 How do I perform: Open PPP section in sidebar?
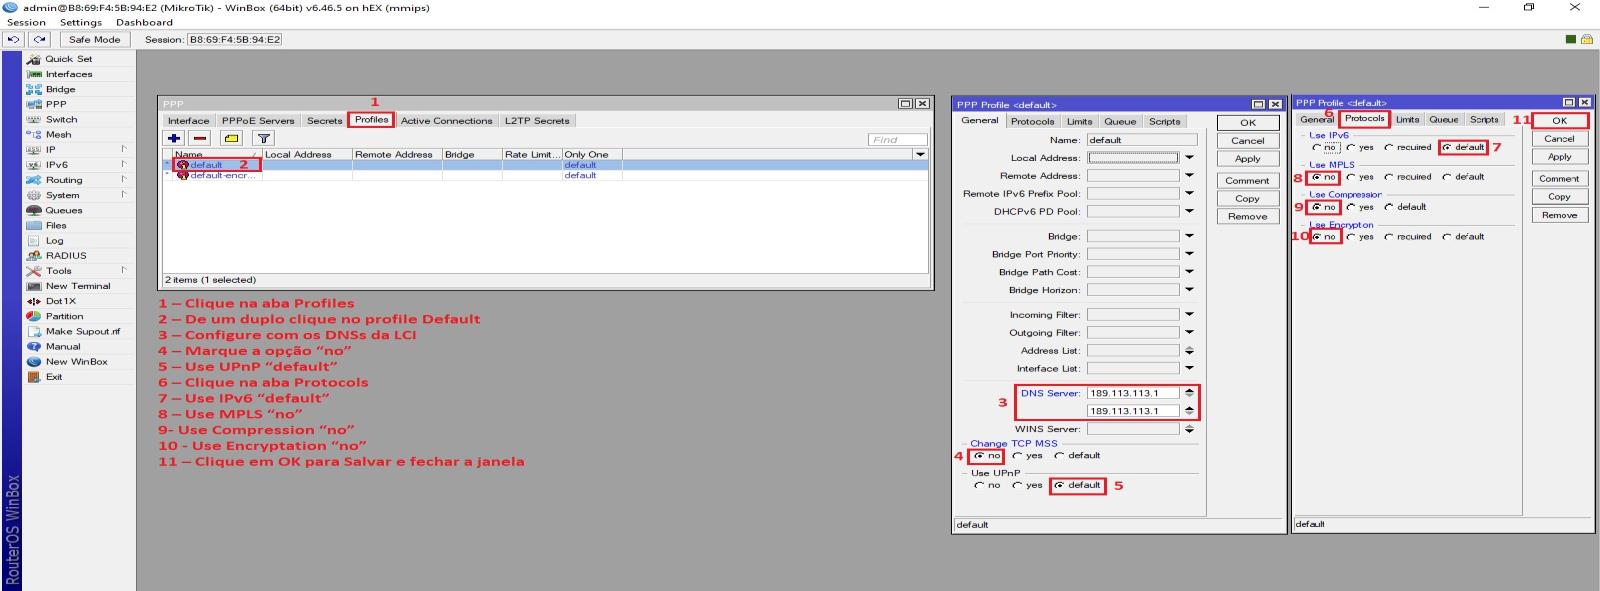[56, 104]
